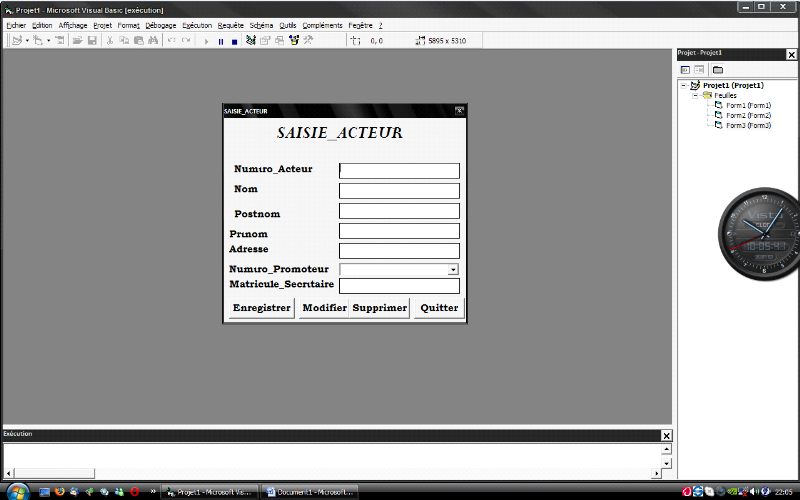
Task: Click the Quitter button
Action: click(439, 308)
